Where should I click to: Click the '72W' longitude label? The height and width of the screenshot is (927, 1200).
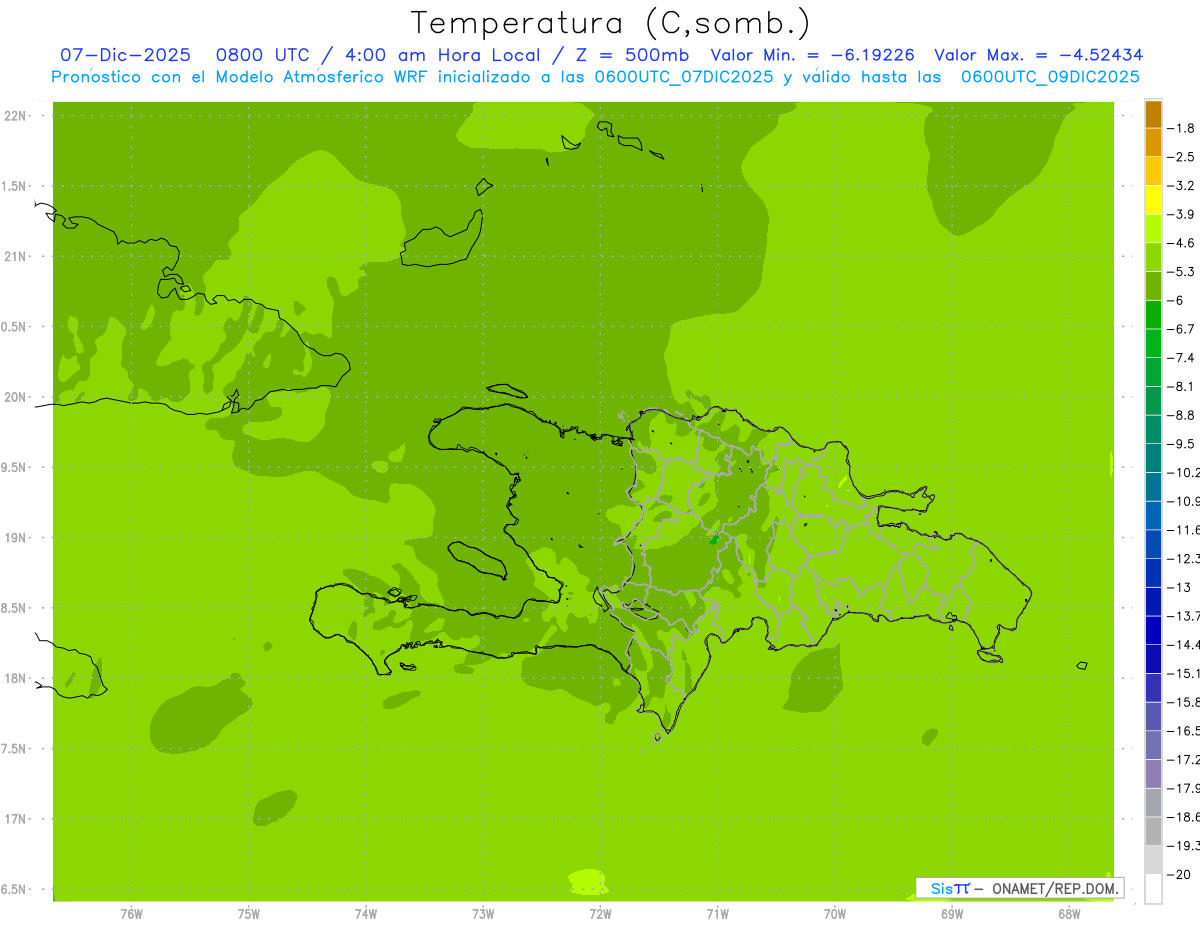[600, 914]
